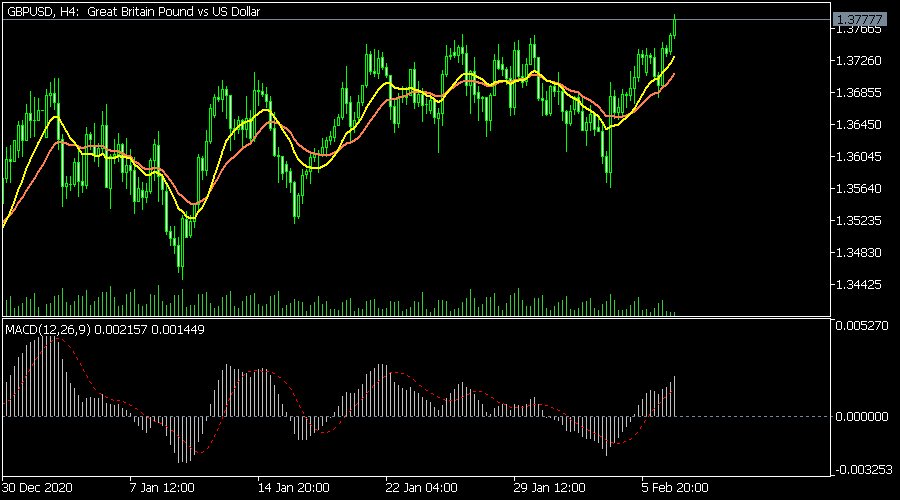Click the -0.003253 MACD scale value

(x=861, y=468)
